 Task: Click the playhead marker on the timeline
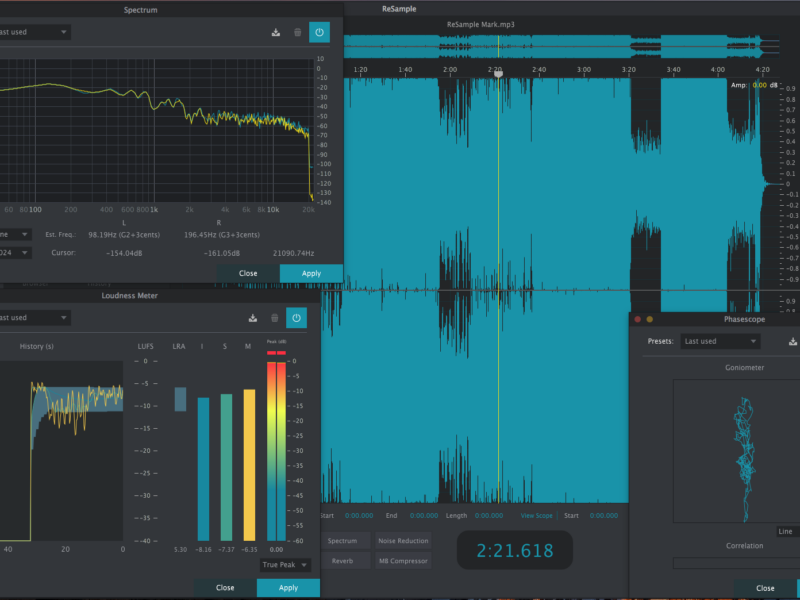pos(497,72)
